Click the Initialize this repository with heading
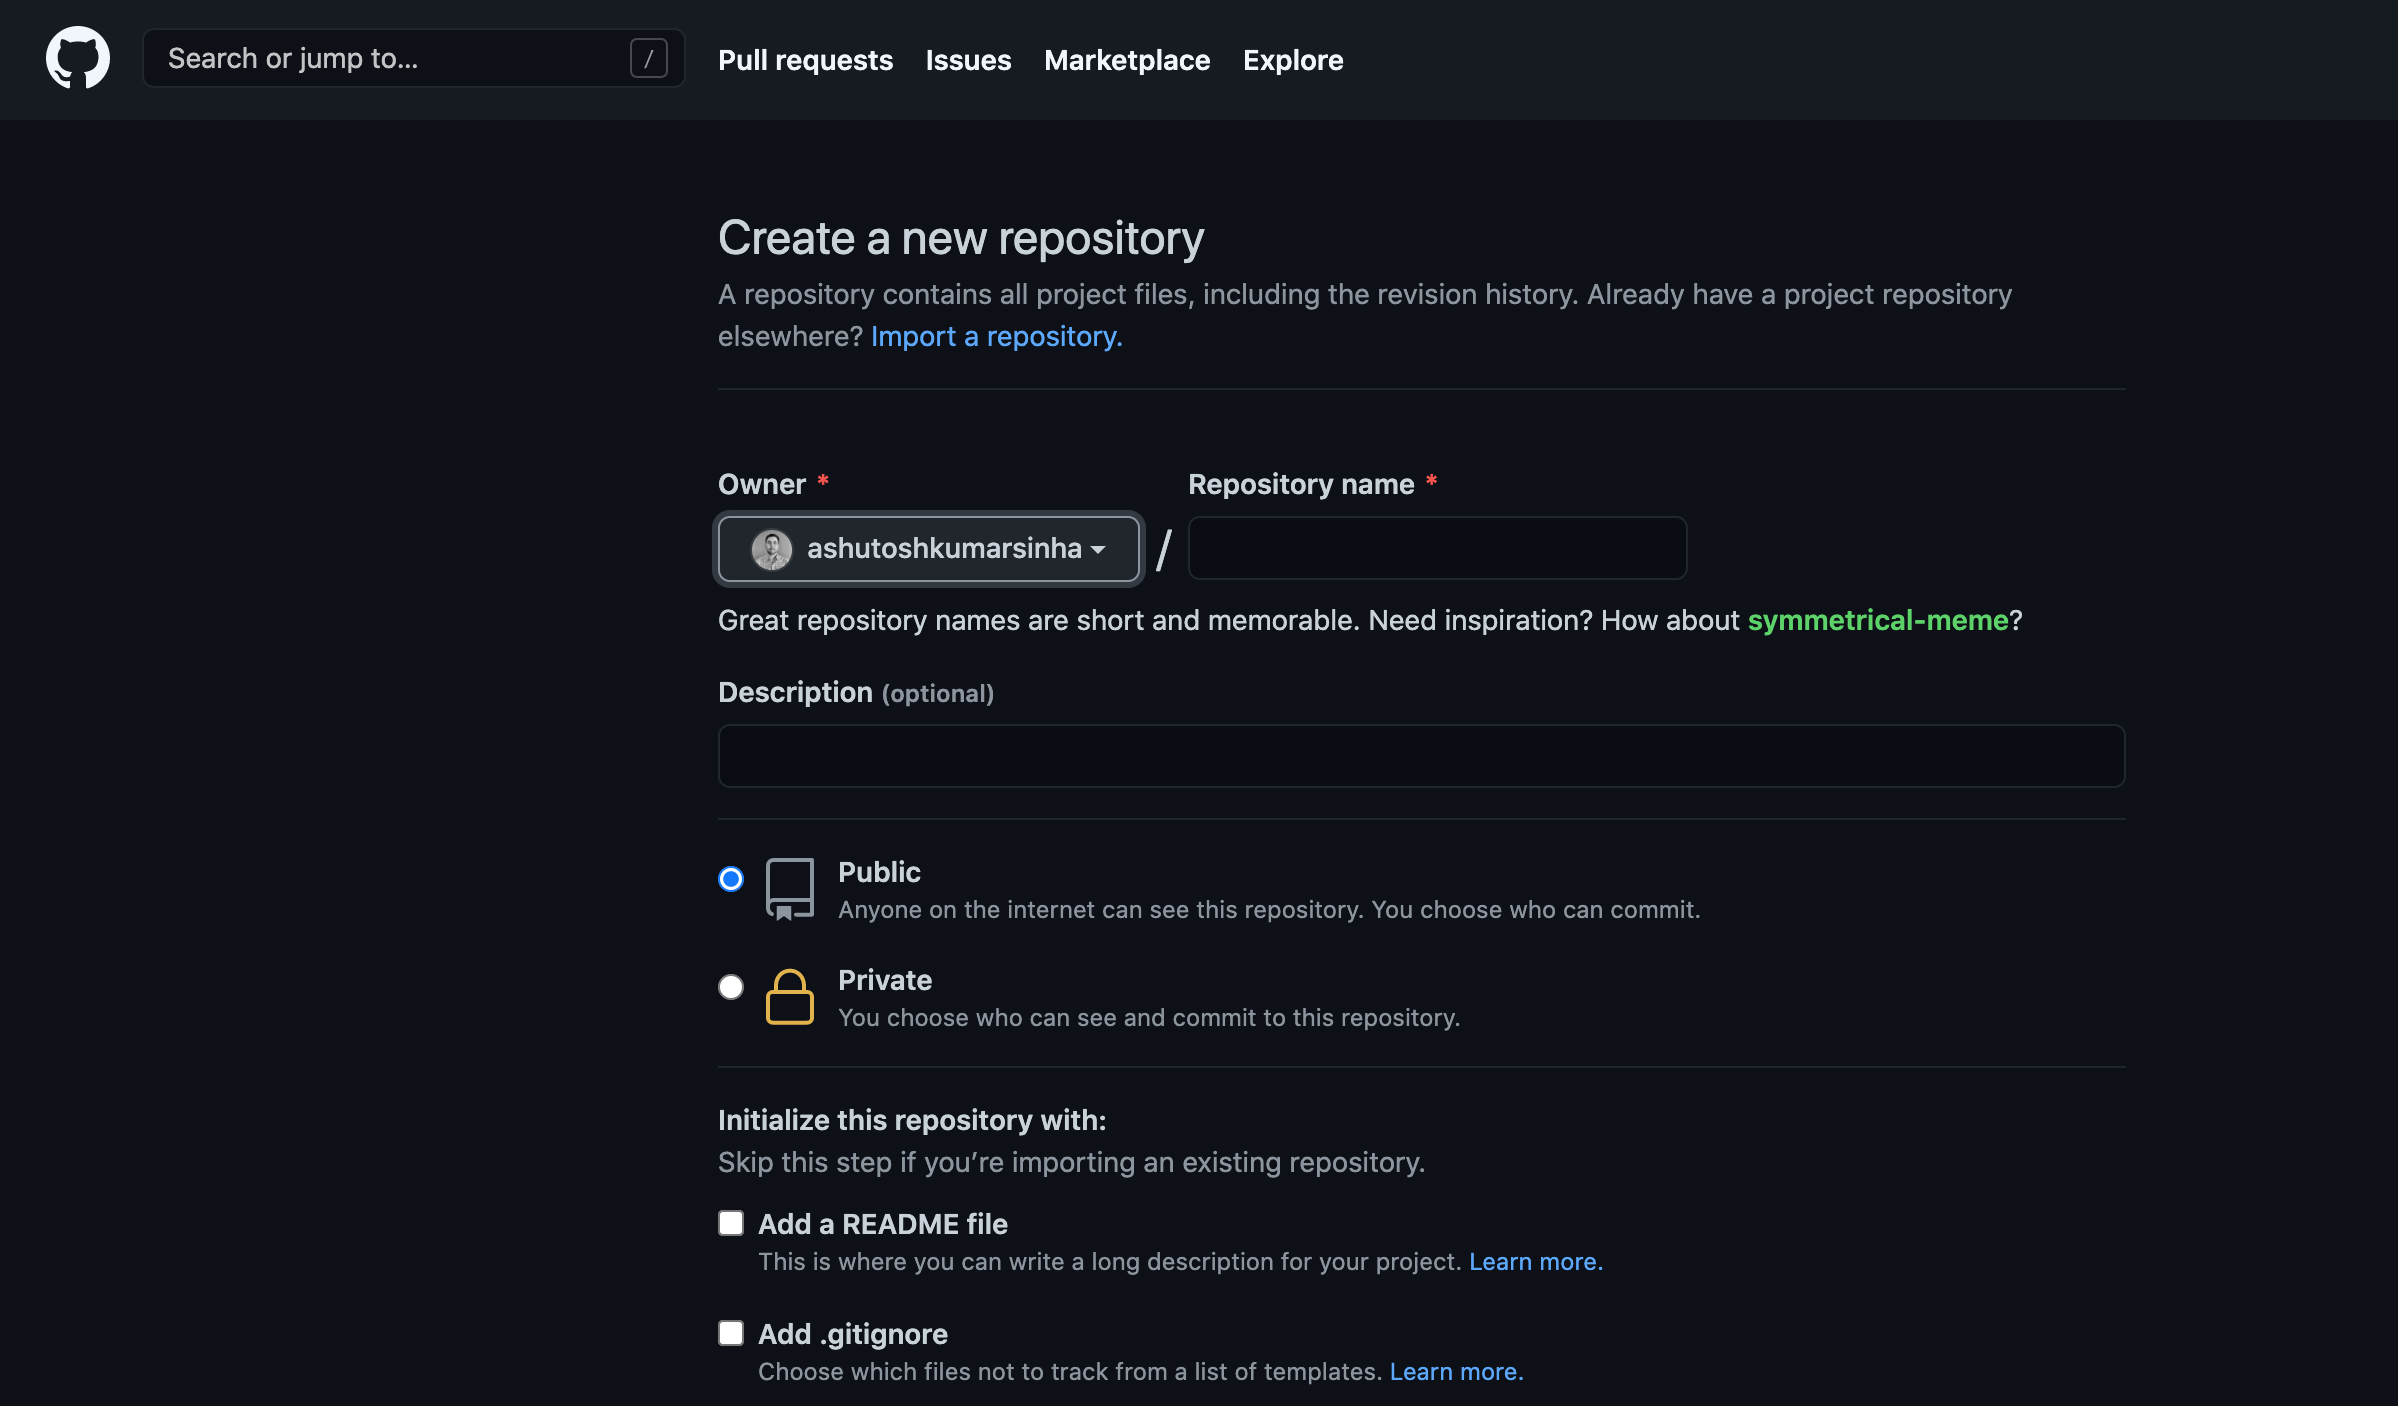 tap(912, 1120)
